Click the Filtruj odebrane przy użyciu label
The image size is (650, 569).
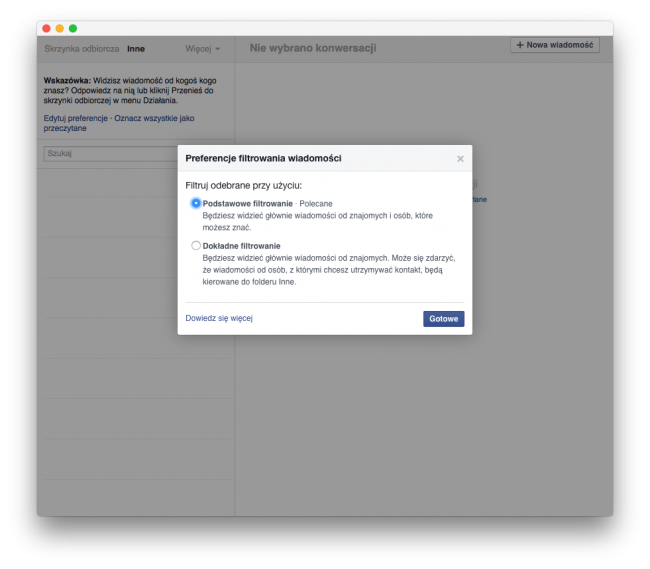(244, 185)
